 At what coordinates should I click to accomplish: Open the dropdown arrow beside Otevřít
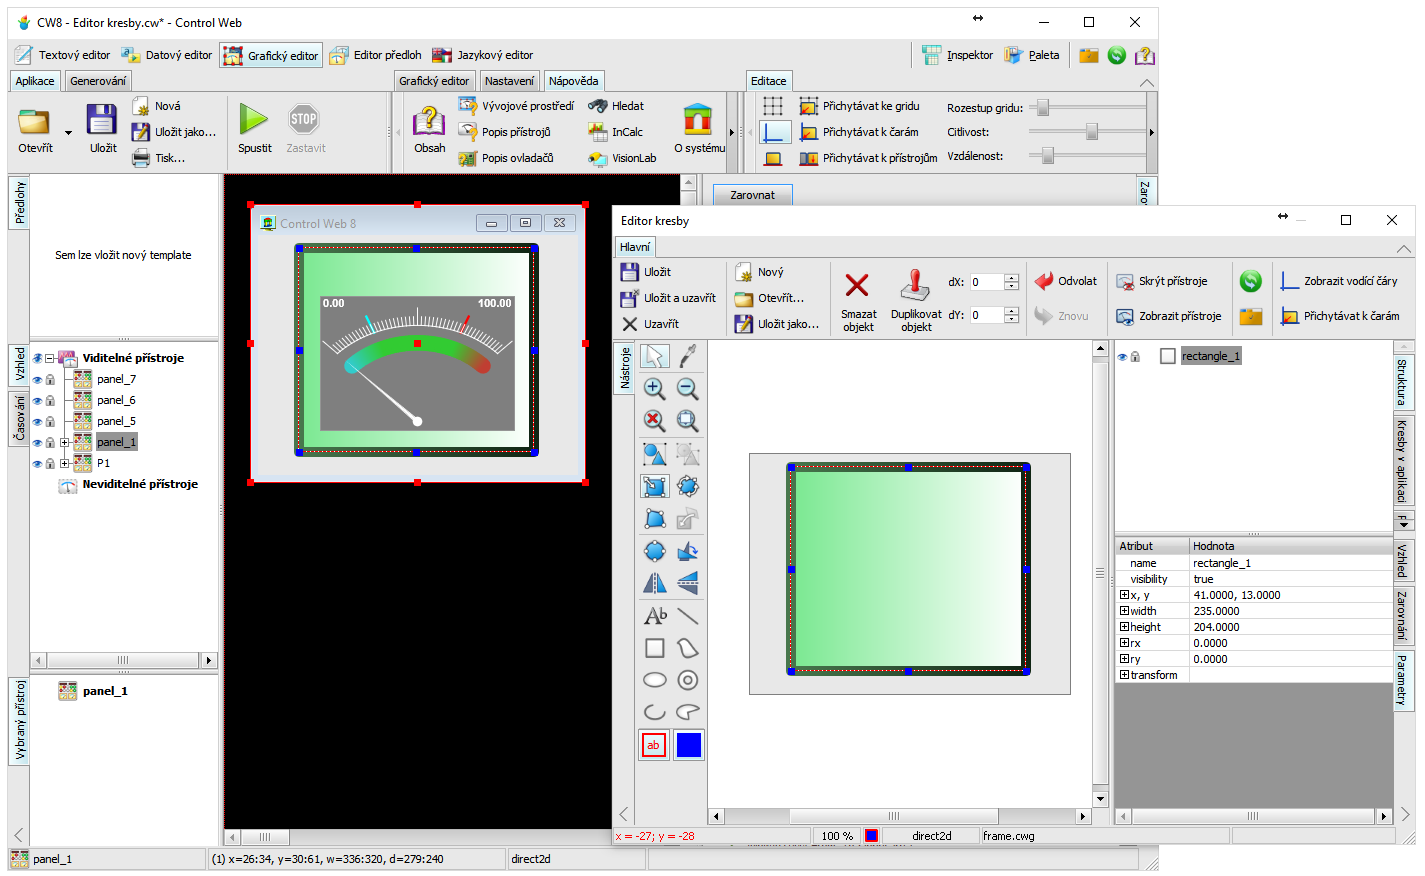(68, 132)
